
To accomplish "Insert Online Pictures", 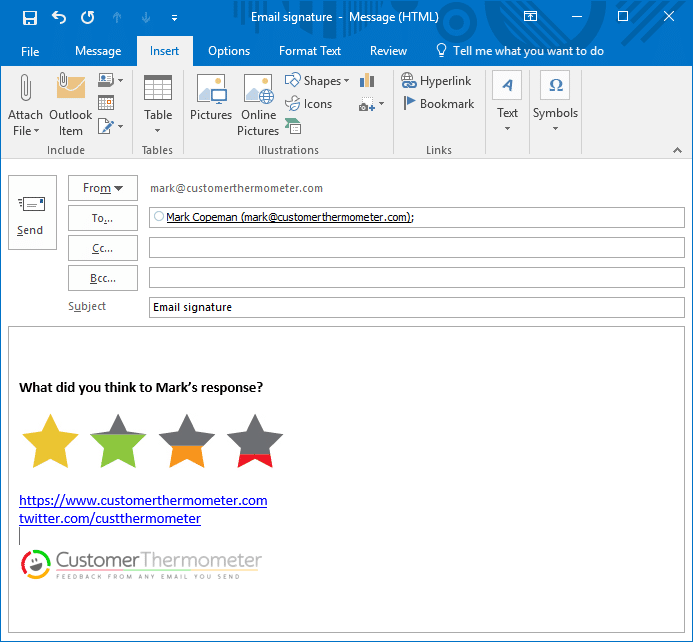I will (258, 105).
